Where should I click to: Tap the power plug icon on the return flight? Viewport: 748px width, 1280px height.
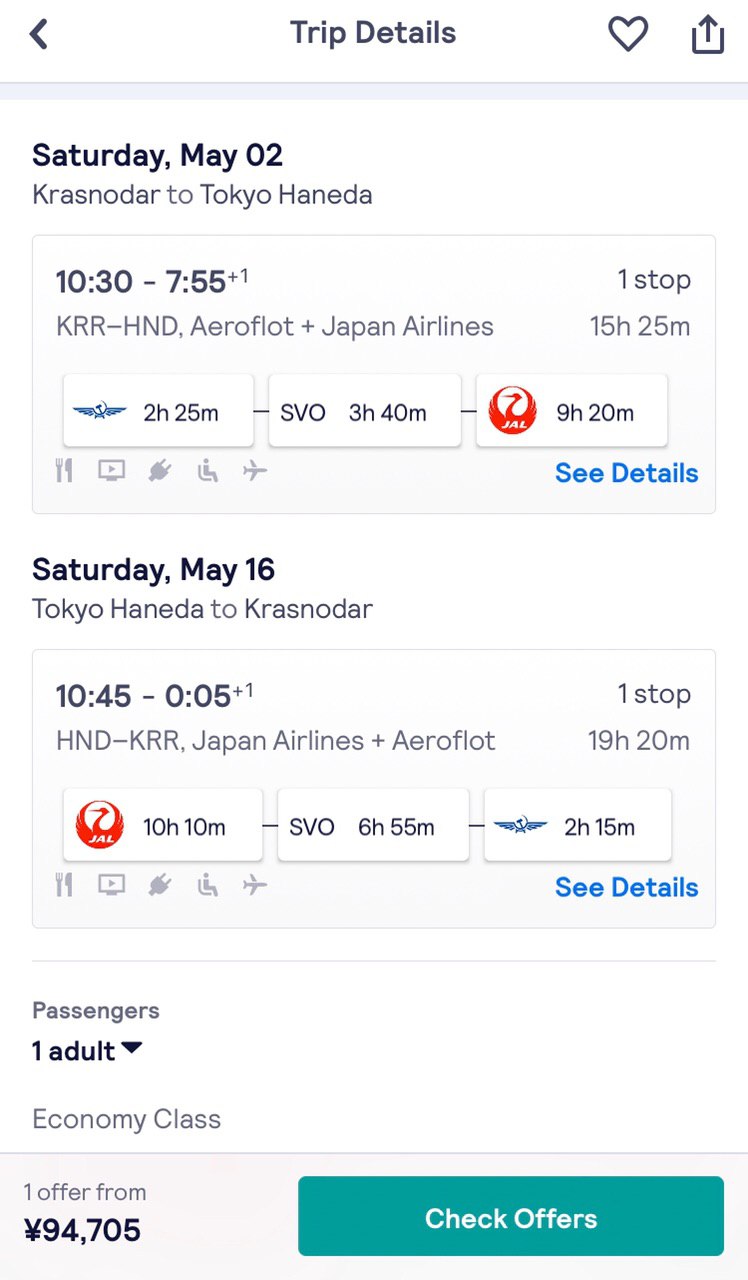pyautogui.click(x=159, y=884)
